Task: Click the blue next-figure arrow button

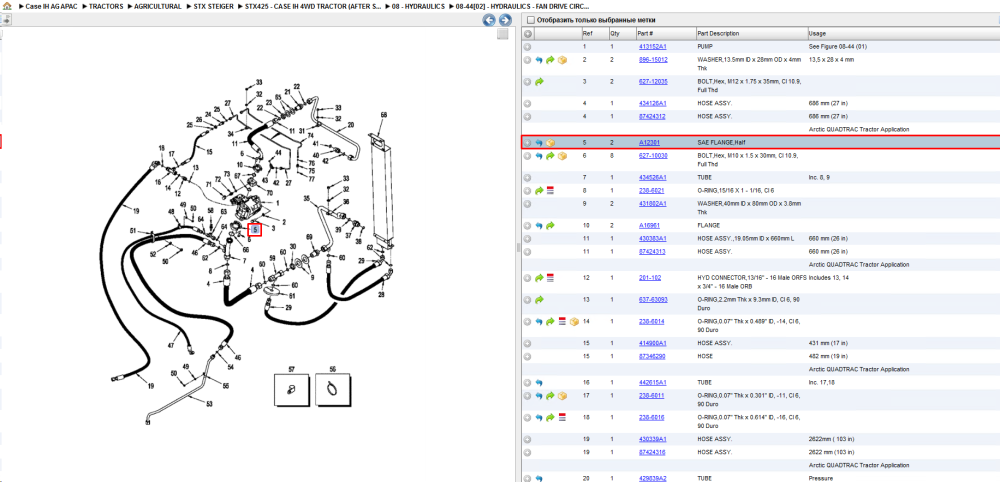Action: (x=503, y=20)
